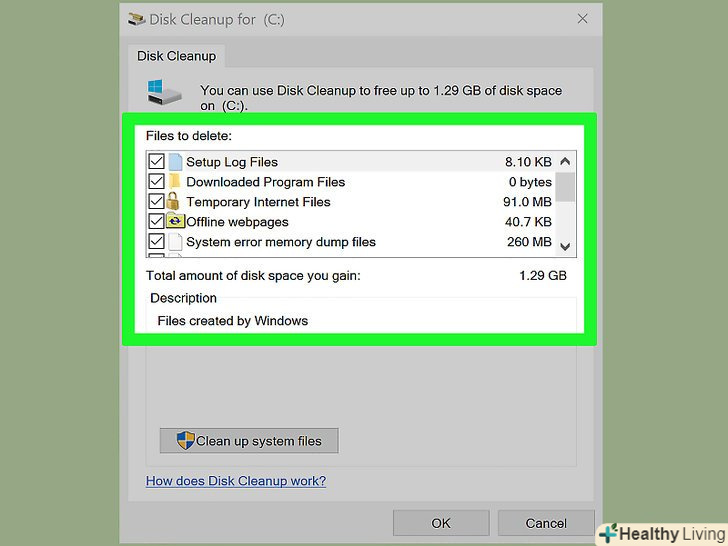Click the Downloaded Program Files folder icon

[175, 181]
